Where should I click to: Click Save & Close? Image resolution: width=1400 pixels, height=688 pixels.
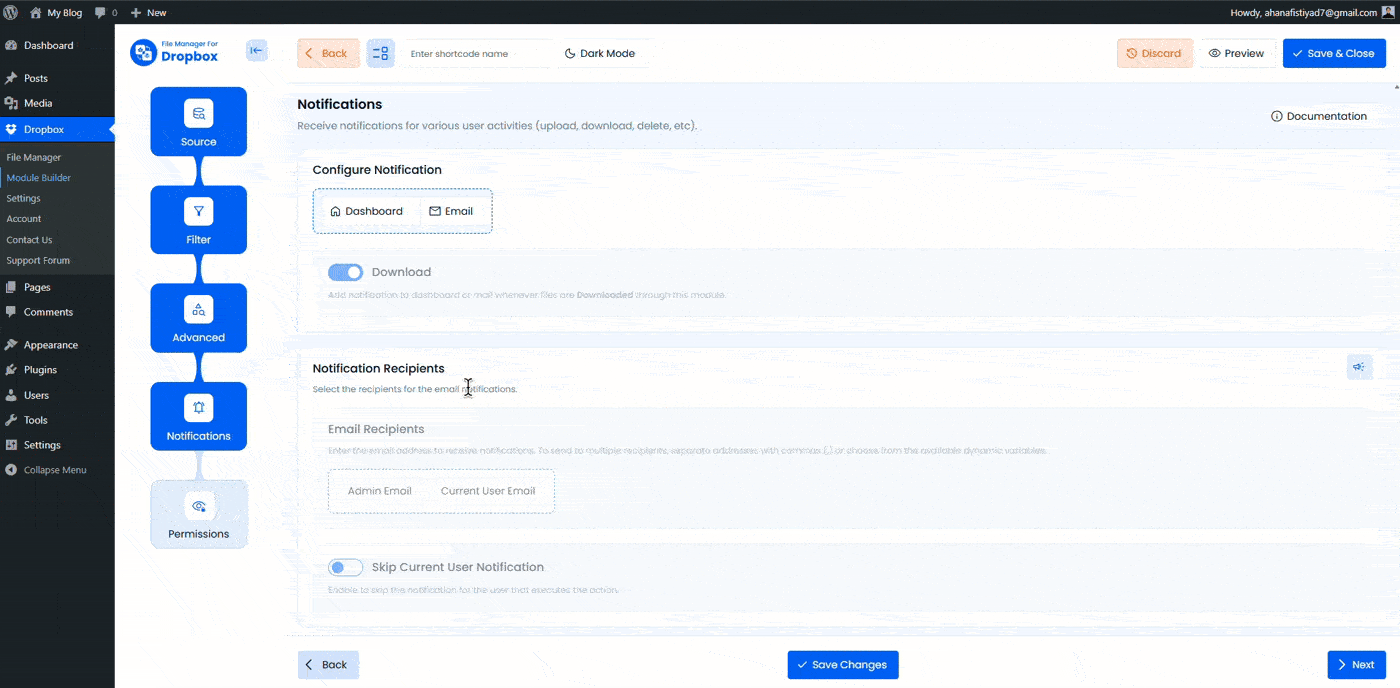pos(1334,52)
